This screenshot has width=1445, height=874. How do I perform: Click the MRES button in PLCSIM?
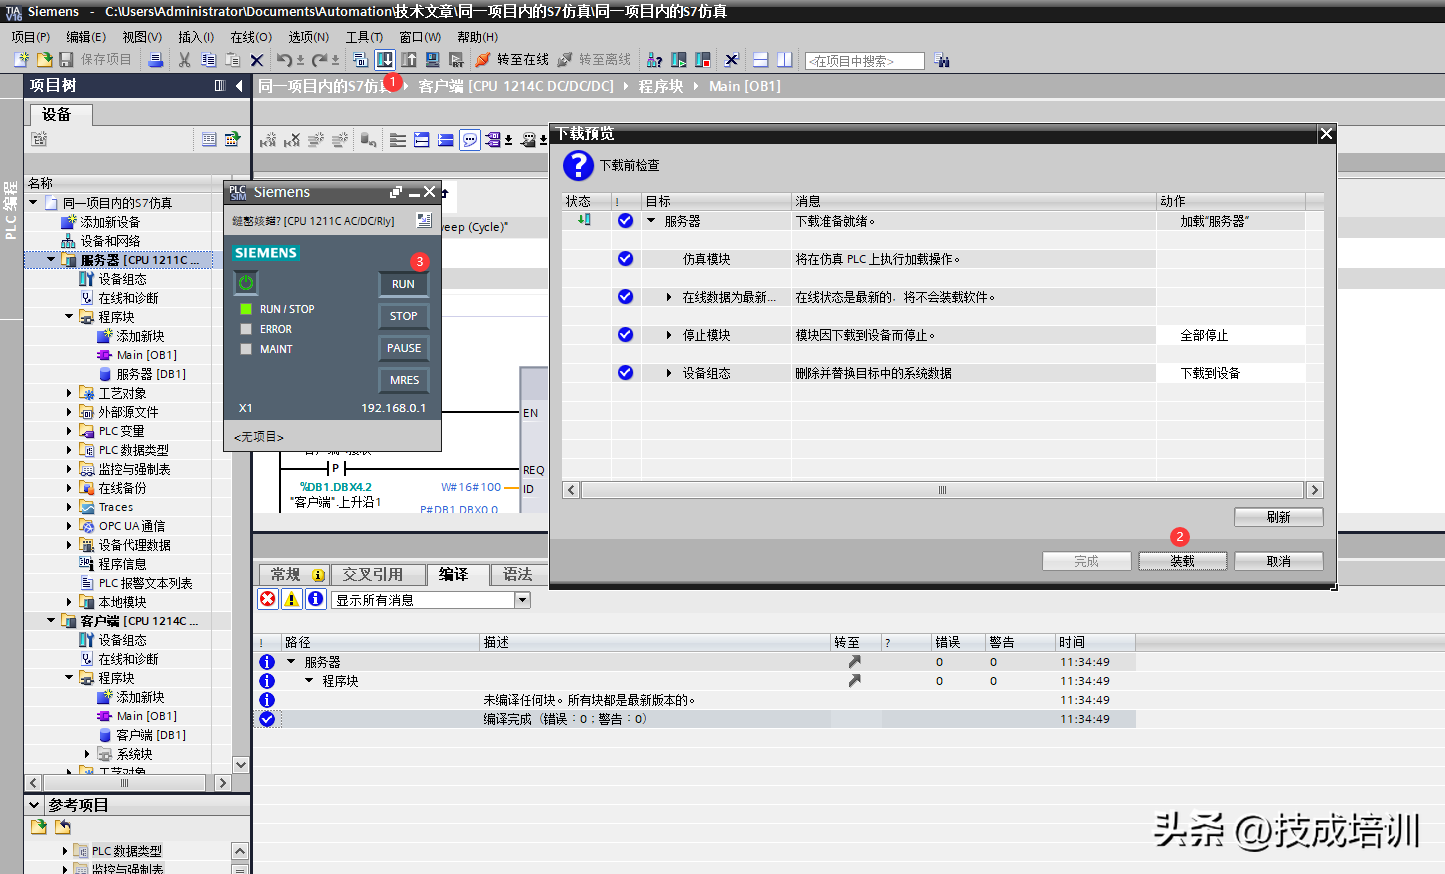[403, 380]
